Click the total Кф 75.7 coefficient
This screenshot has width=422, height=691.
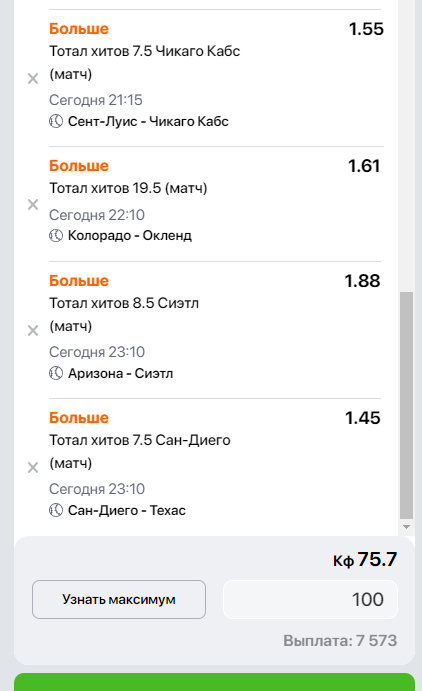pyautogui.click(x=365, y=560)
